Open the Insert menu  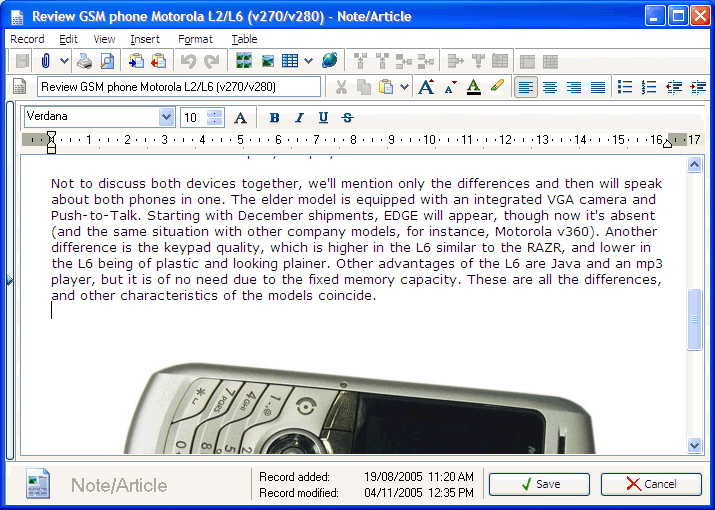tap(144, 39)
